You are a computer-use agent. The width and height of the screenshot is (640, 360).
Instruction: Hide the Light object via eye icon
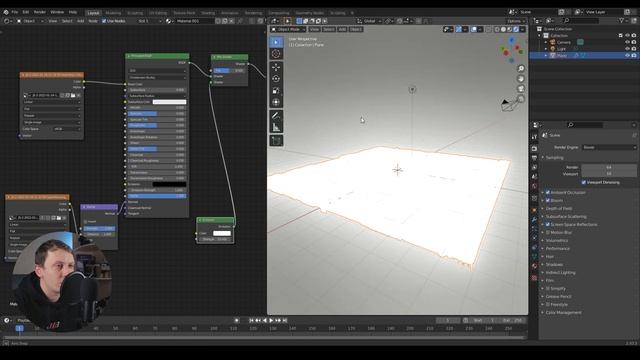click(x=627, y=49)
